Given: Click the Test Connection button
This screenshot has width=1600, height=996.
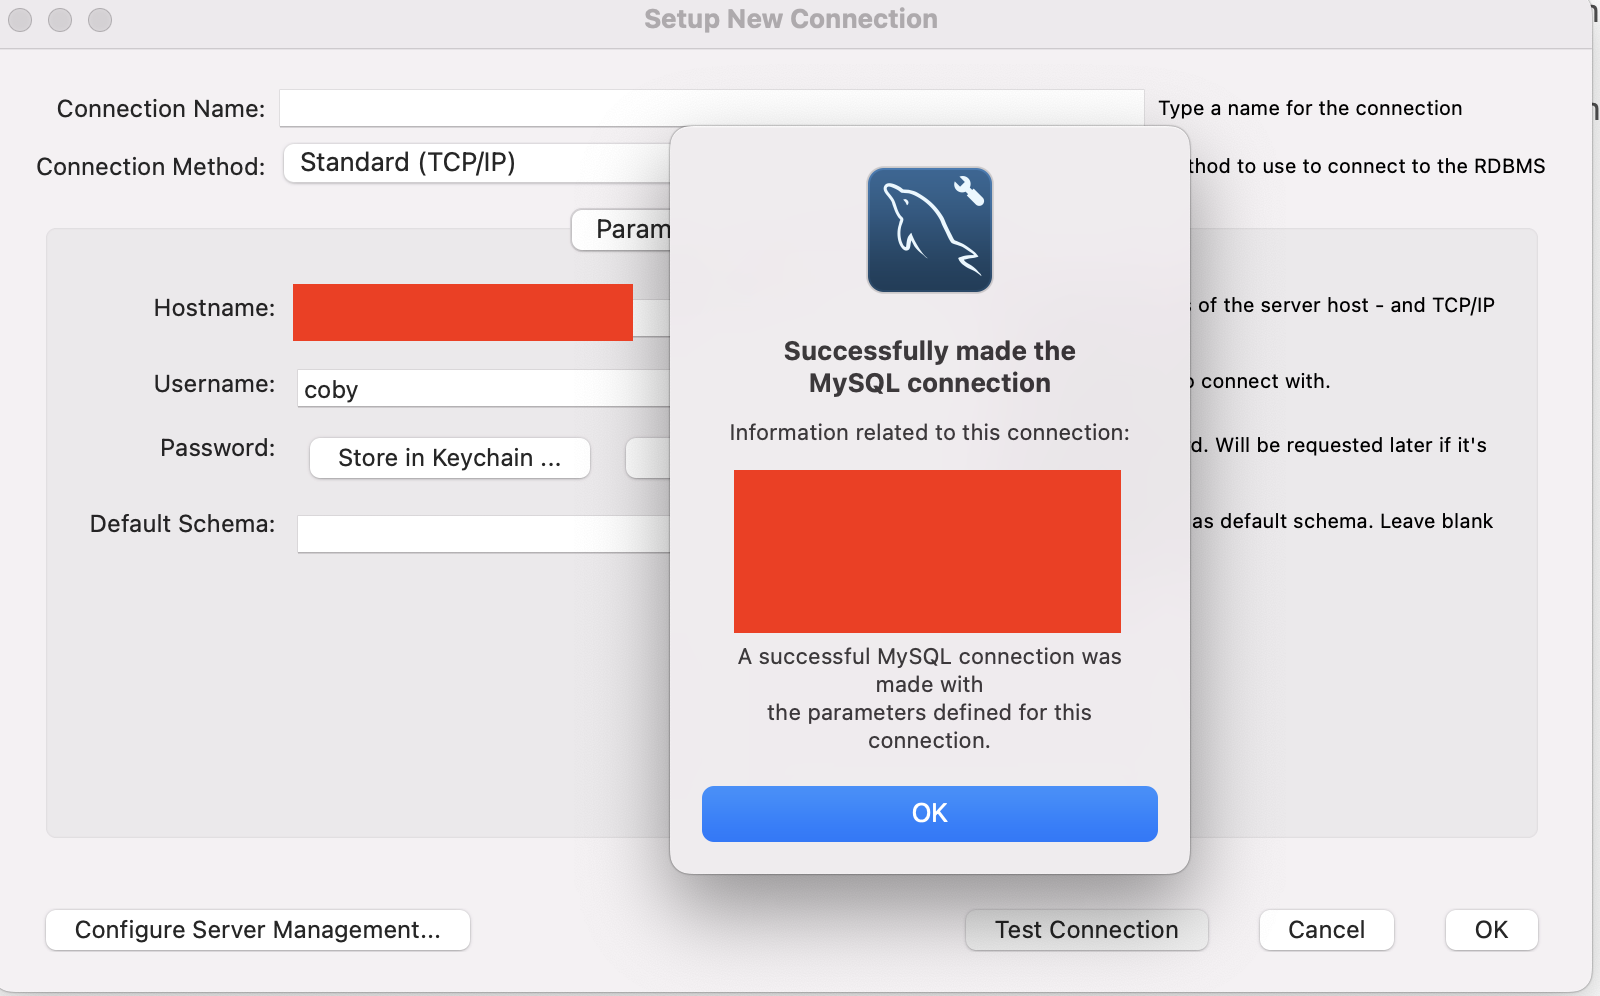Looking at the screenshot, I should tap(1086, 930).
